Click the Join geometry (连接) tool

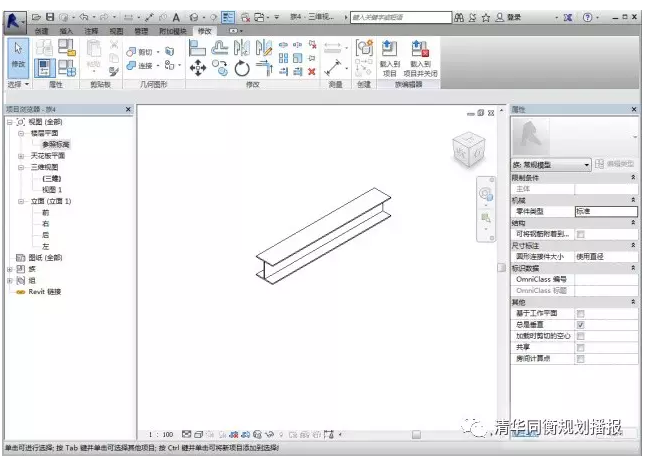click(x=141, y=65)
